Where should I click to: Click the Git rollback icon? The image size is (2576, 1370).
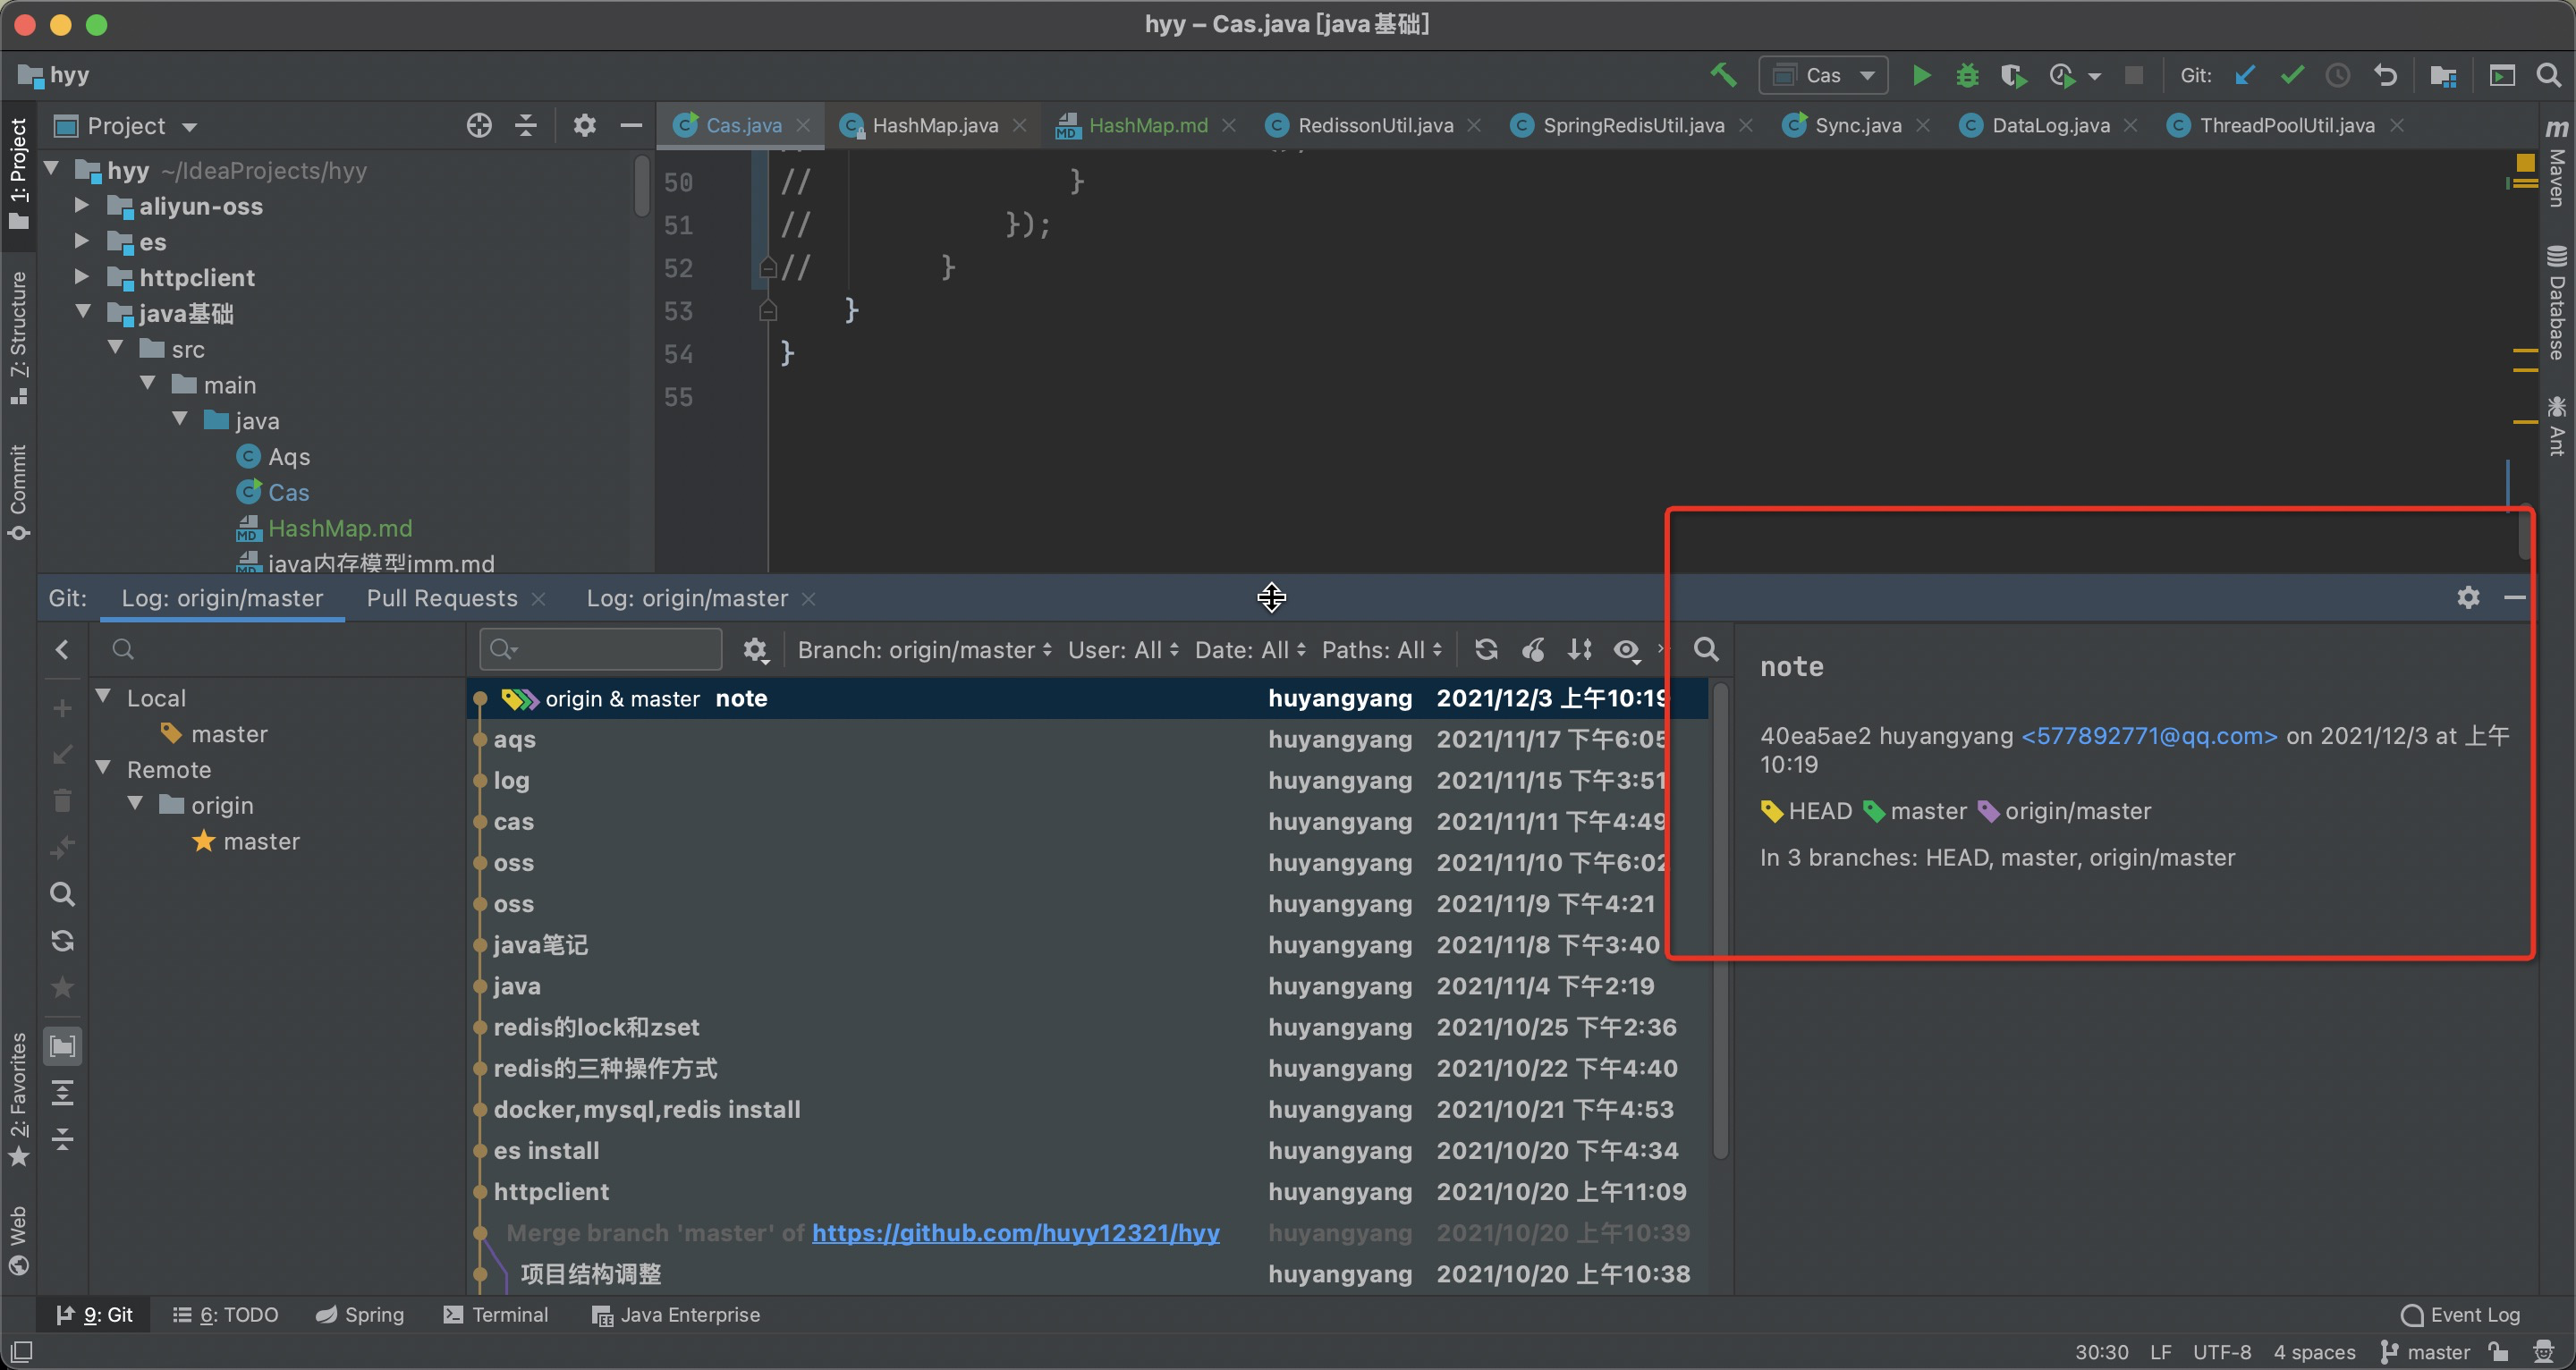click(2385, 76)
